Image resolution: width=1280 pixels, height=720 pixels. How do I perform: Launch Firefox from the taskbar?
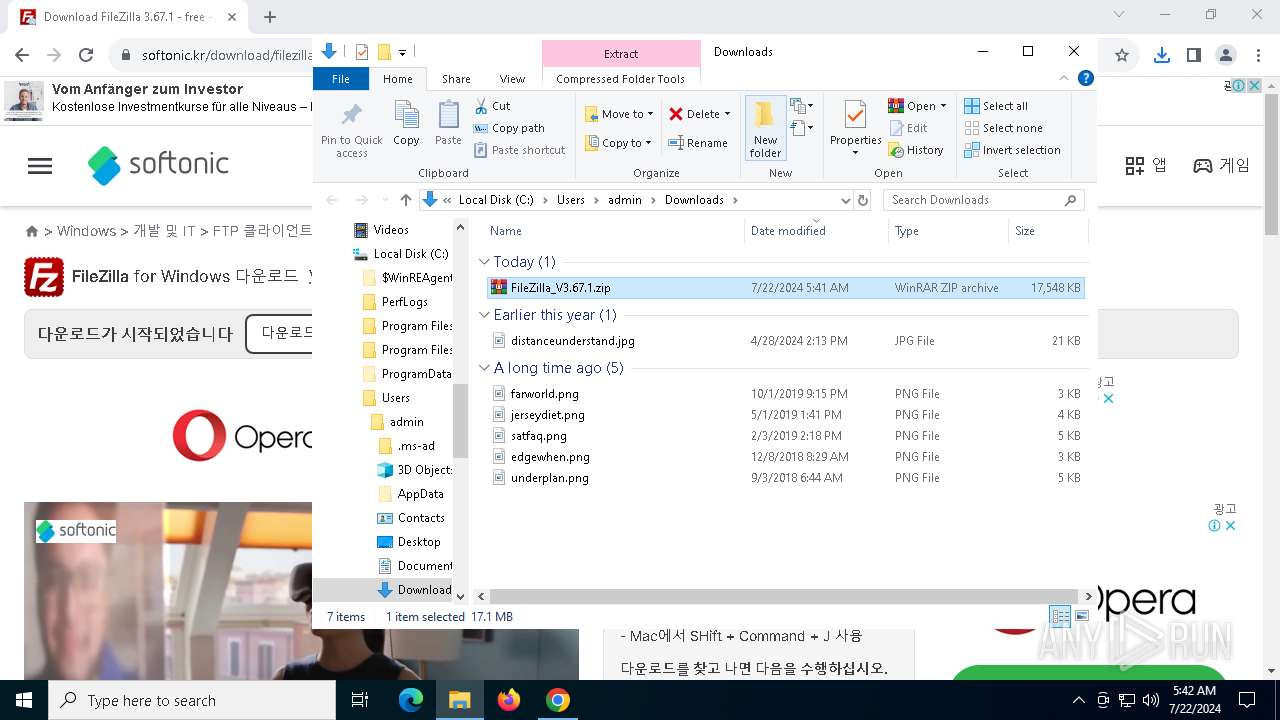click(x=509, y=700)
